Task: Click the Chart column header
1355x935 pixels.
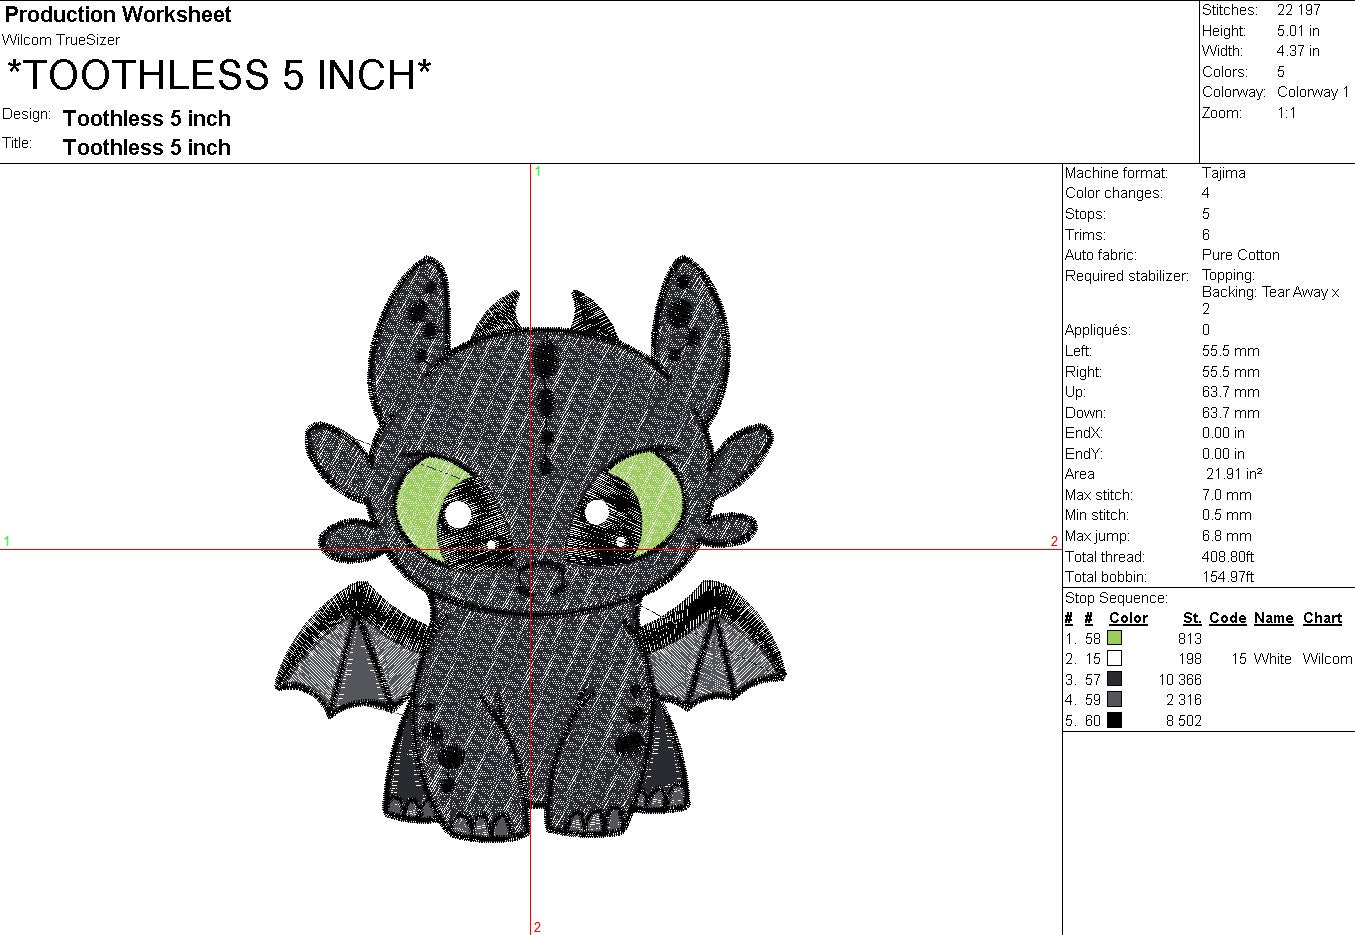Action: pyautogui.click(x=1322, y=618)
